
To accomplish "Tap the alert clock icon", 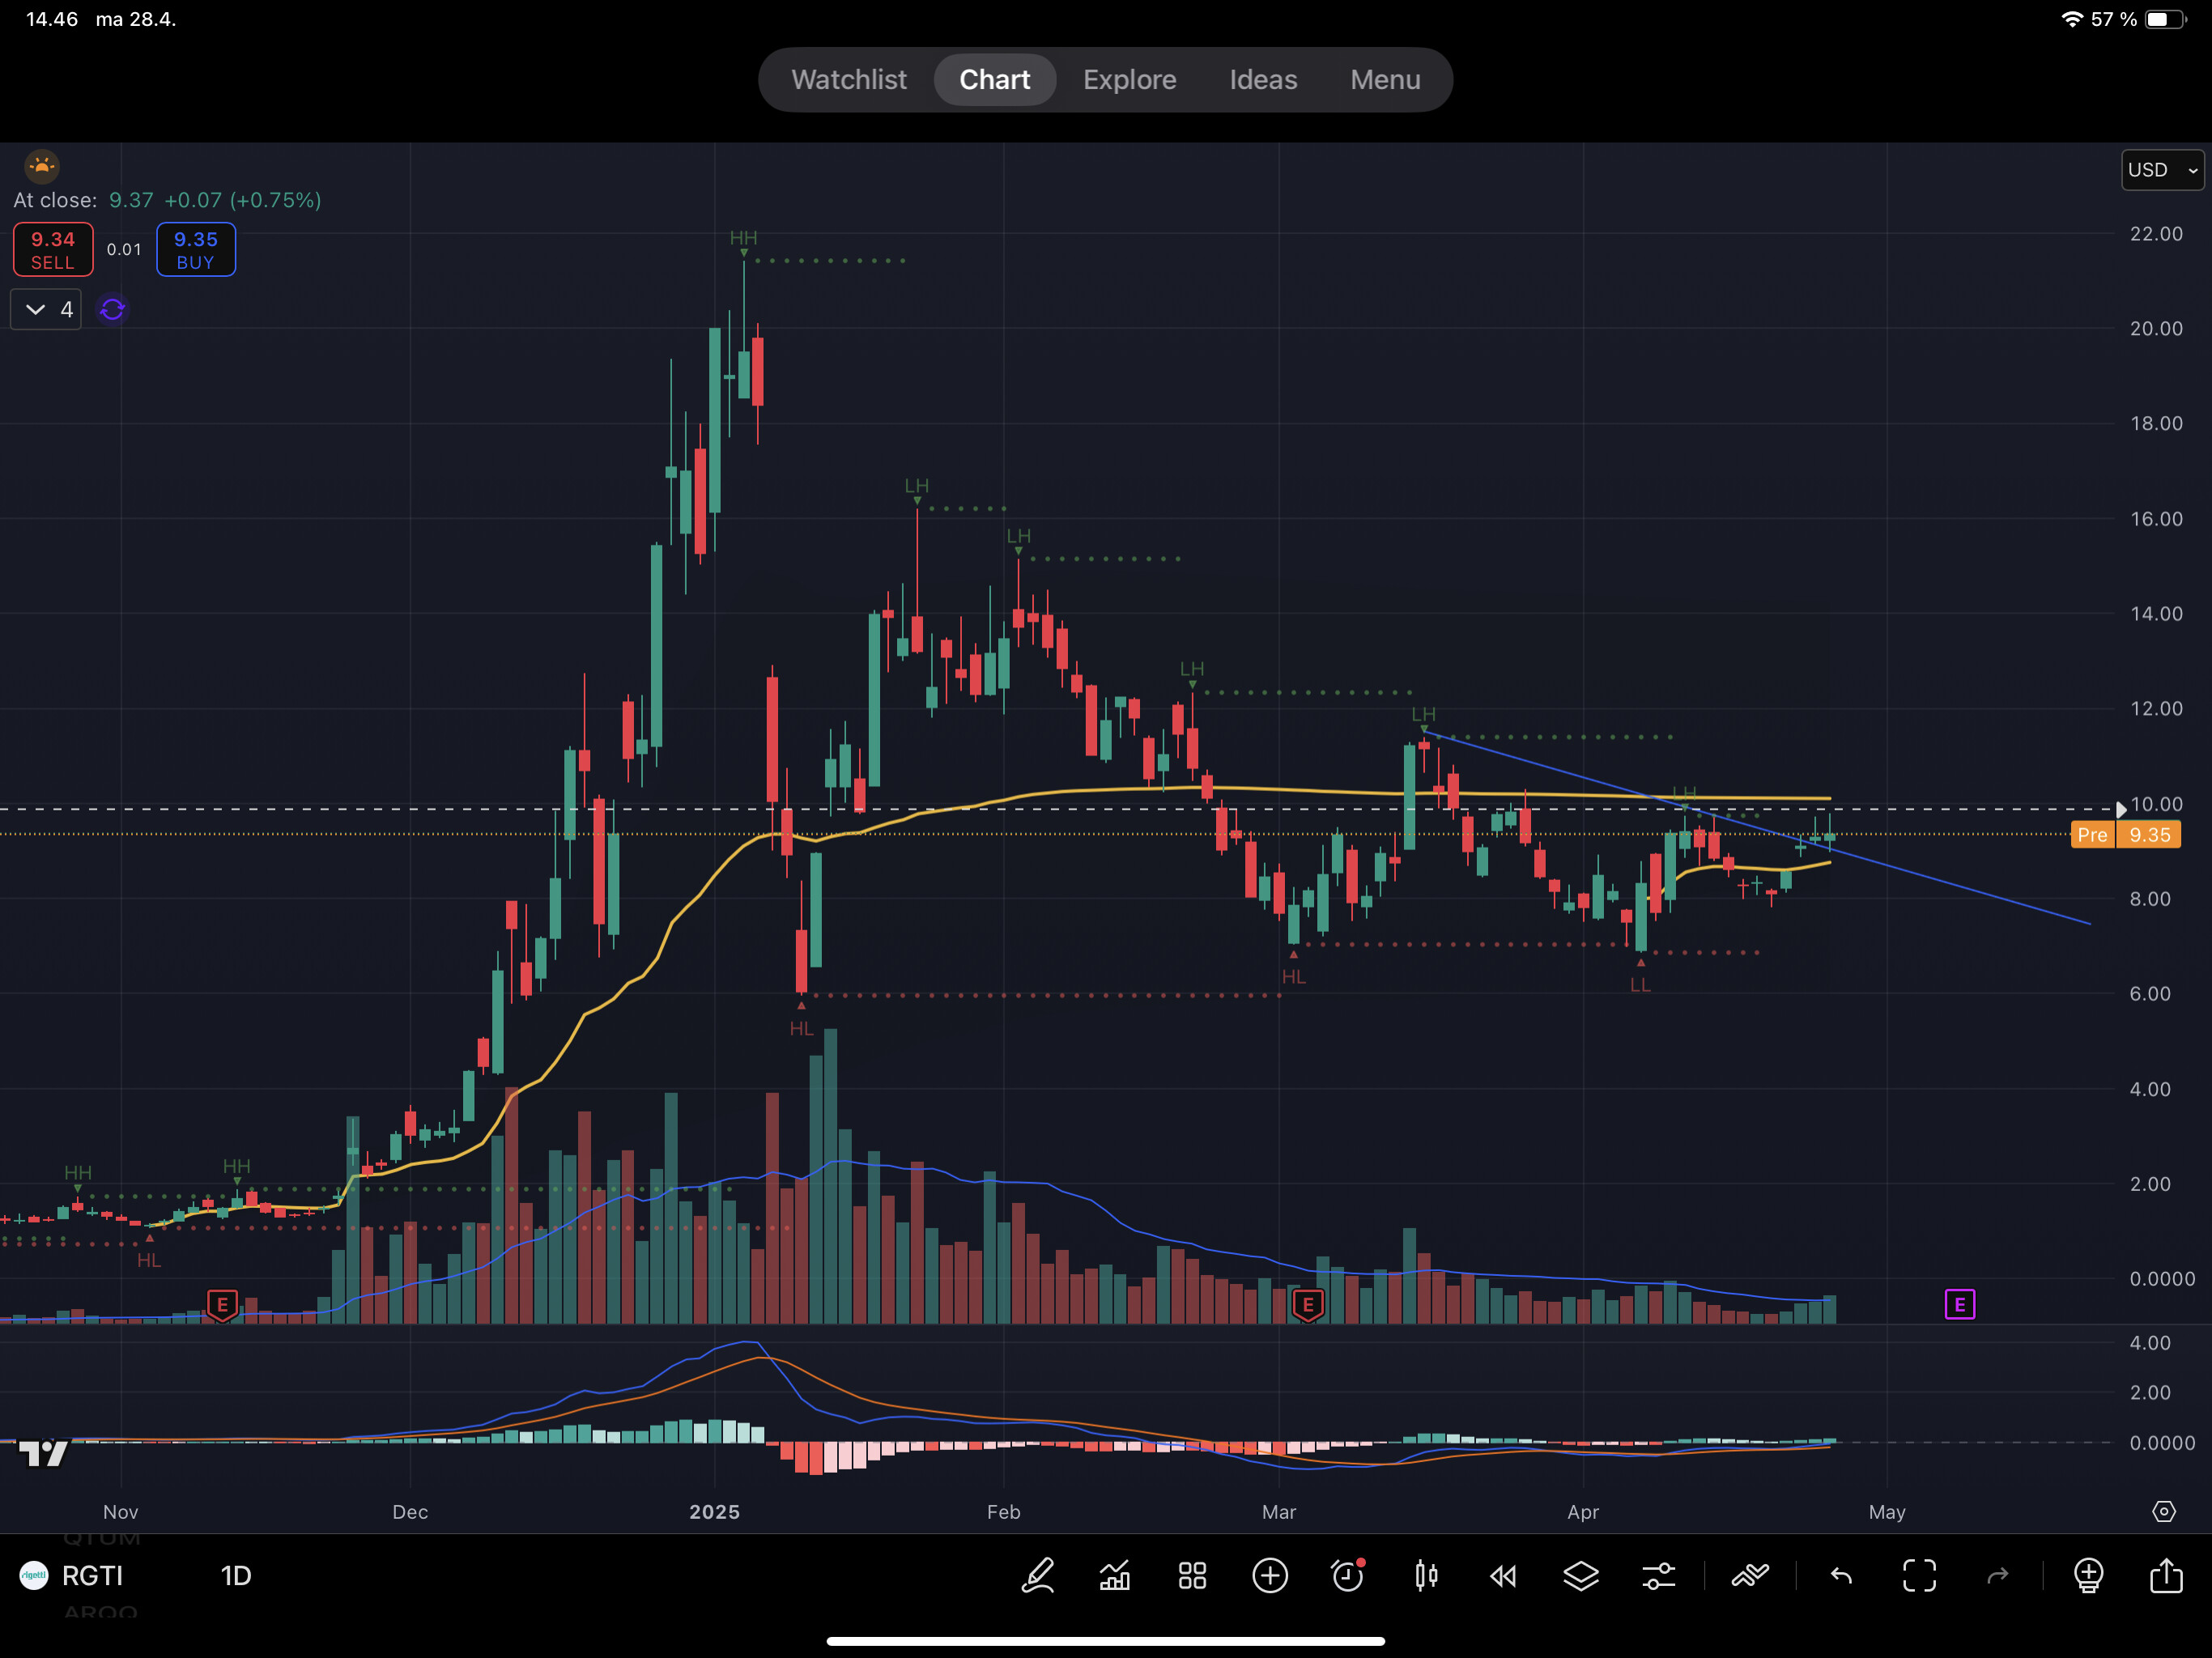I will click(x=1348, y=1576).
